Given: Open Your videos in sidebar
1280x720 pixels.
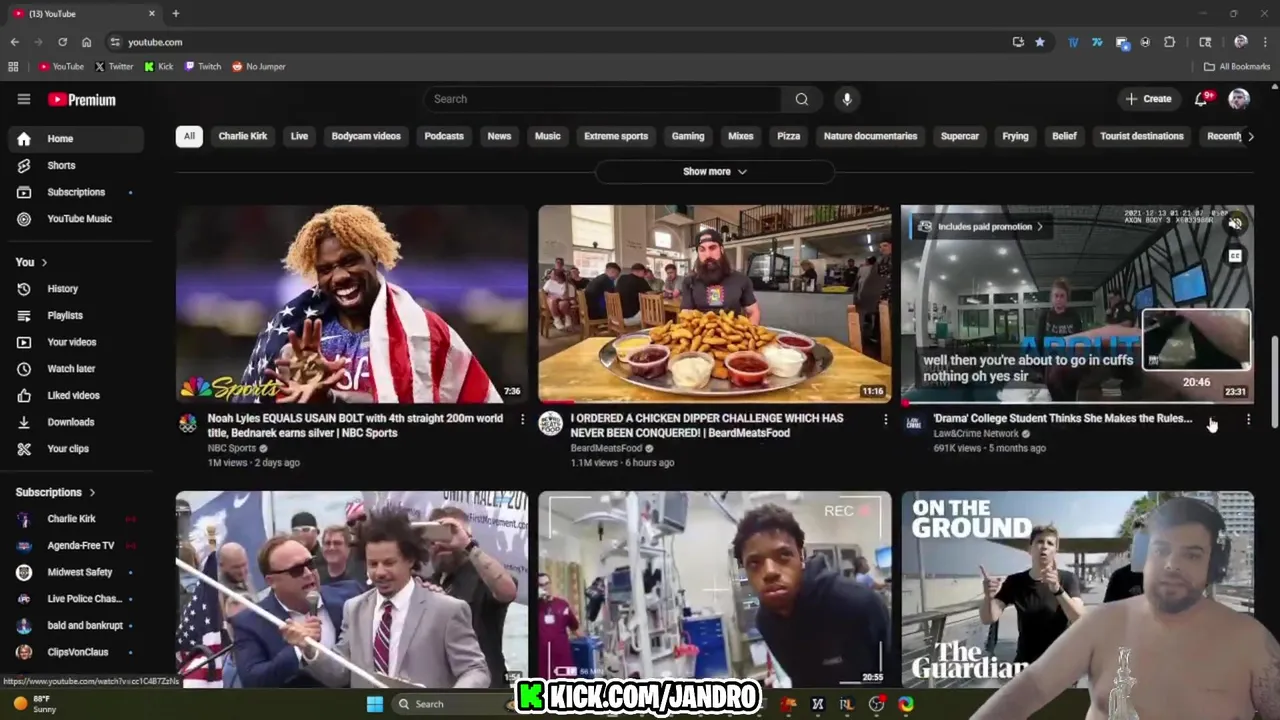Looking at the screenshot, I should coord(76,342).
